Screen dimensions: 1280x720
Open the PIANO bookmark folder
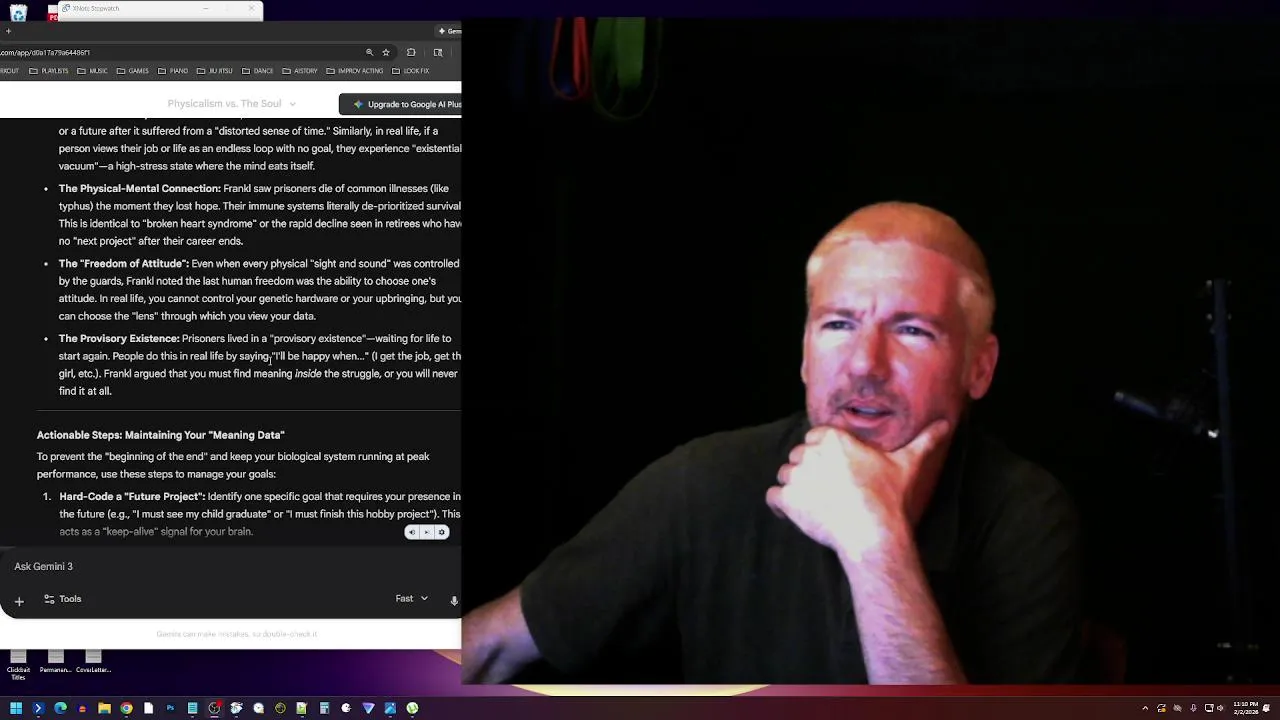point(173,71)
